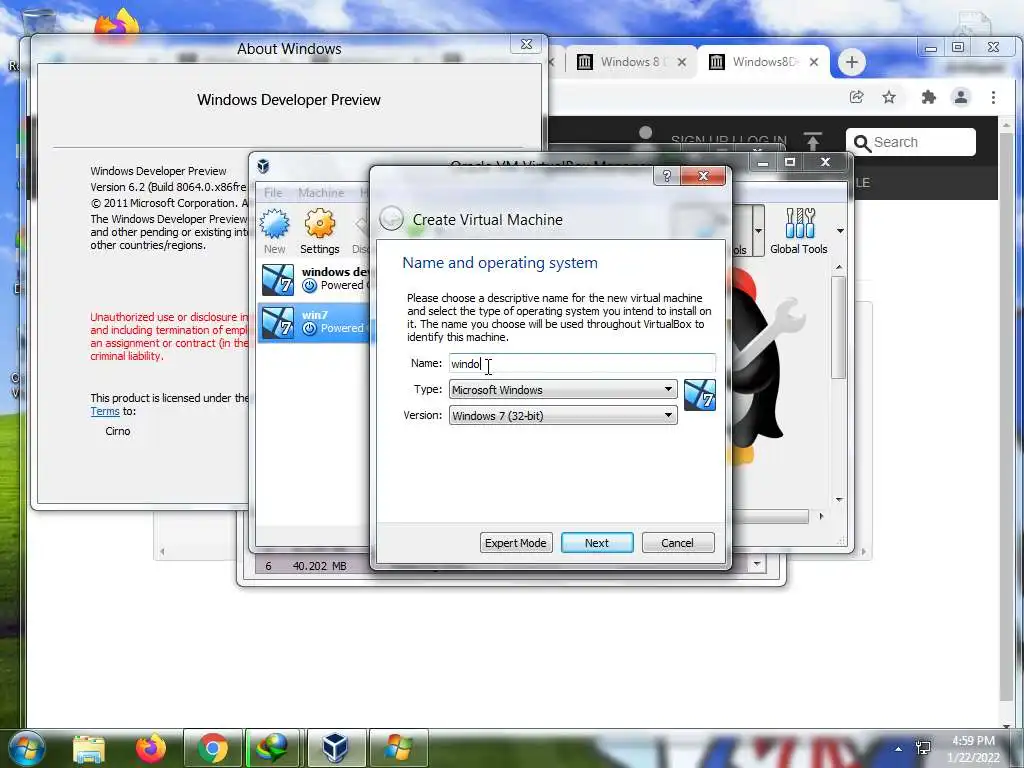Open the File menu in VirtualBox Manager
The width and height of the screenshot is (1024, 768).
[x=273, y=193]
